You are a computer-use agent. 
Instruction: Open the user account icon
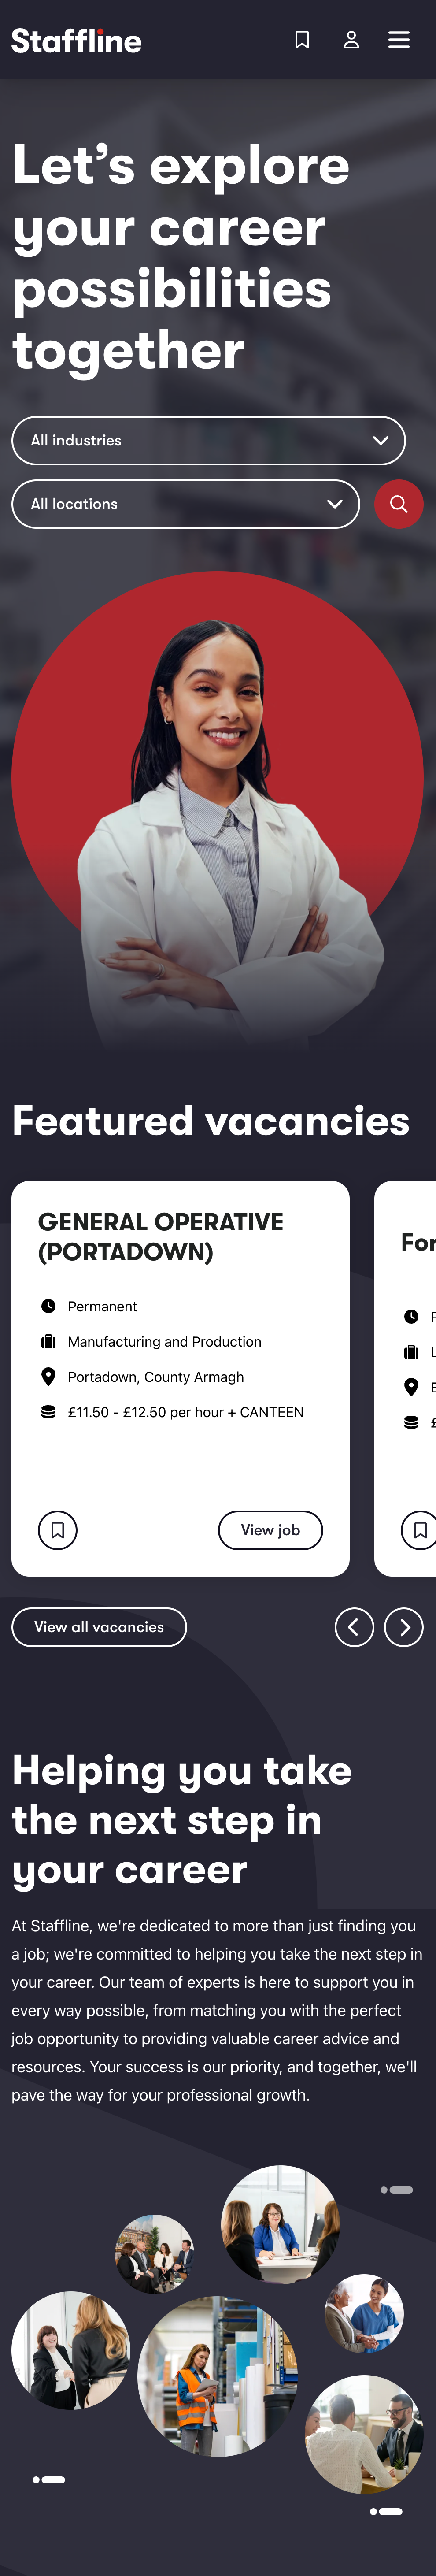[351, 40]
